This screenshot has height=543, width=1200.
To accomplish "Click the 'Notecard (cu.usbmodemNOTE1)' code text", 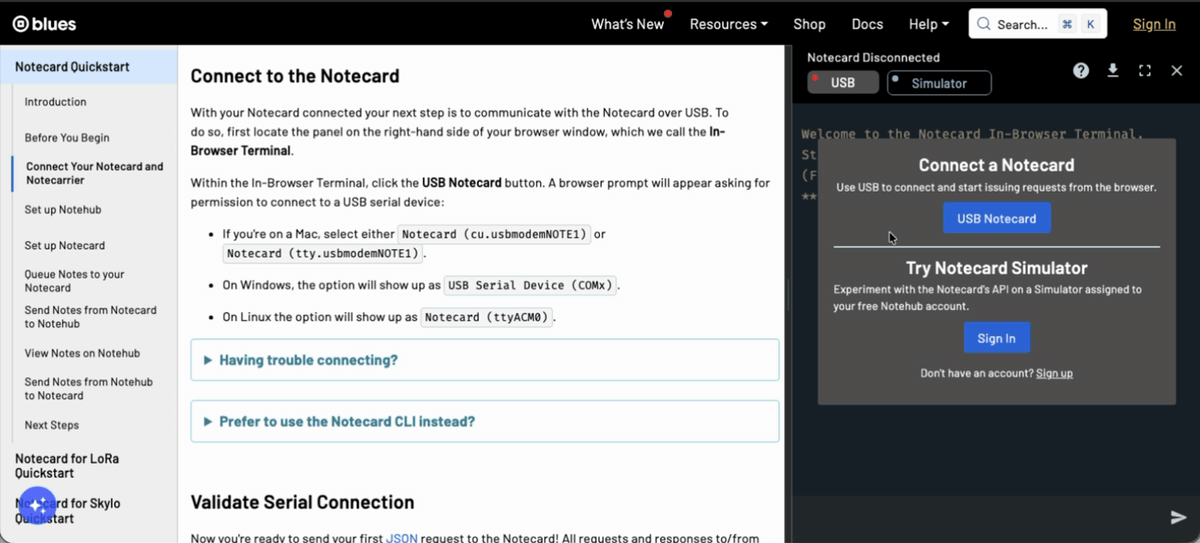I will (495, 234).
